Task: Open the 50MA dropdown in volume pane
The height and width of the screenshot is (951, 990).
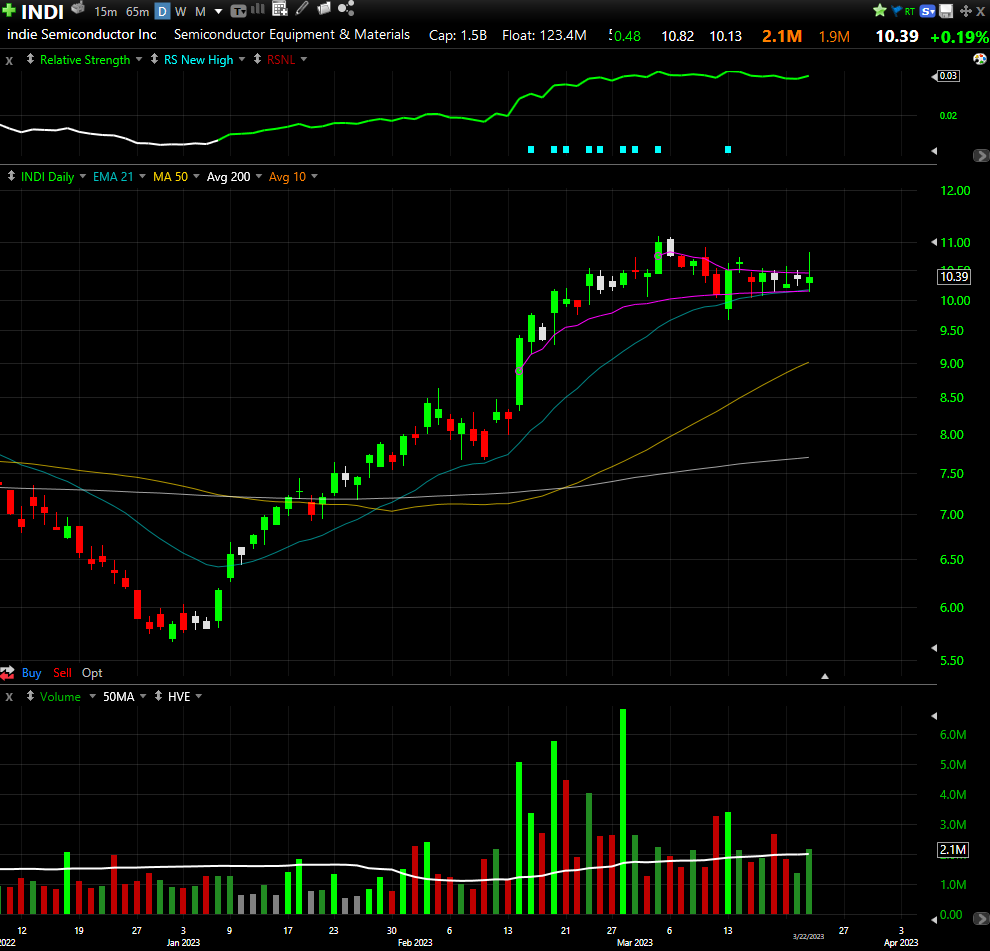Action: pos(143,696)
